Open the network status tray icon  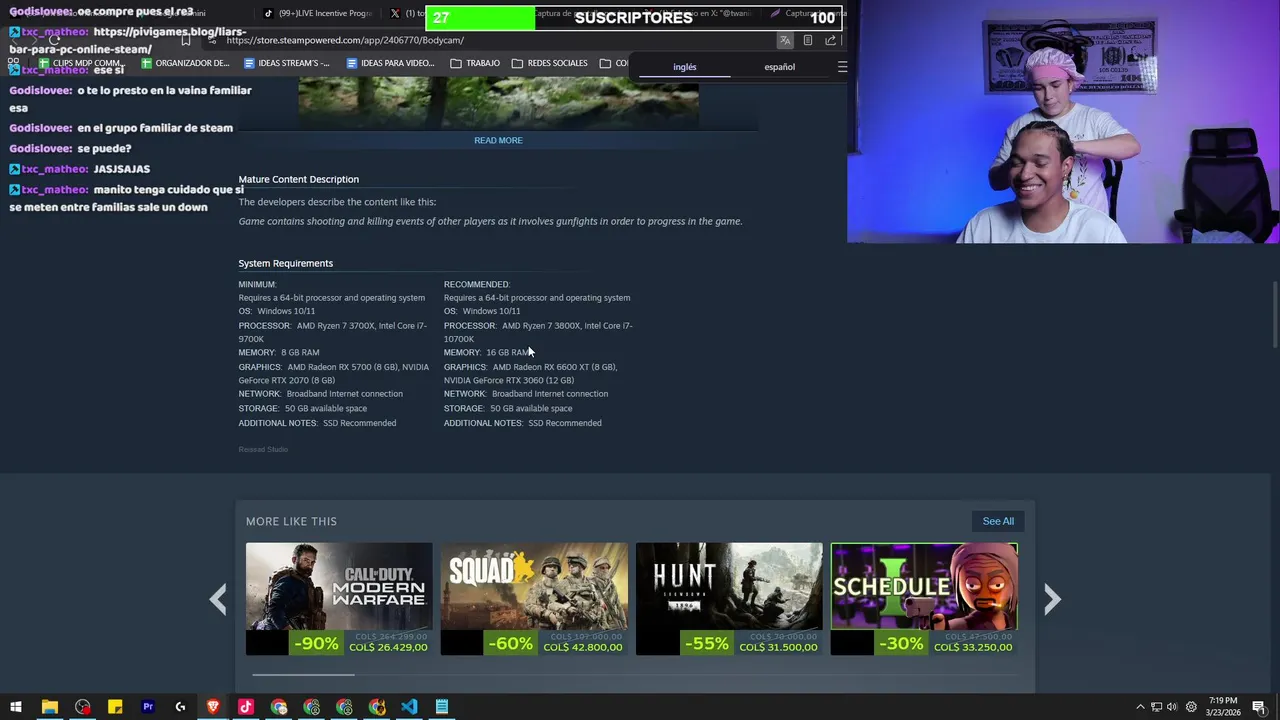click(x=1156, y=707)
